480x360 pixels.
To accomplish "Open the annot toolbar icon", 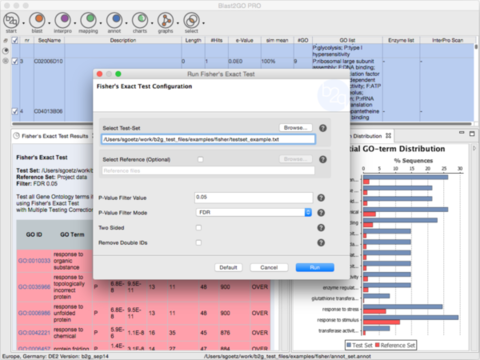I will point(114,21).
